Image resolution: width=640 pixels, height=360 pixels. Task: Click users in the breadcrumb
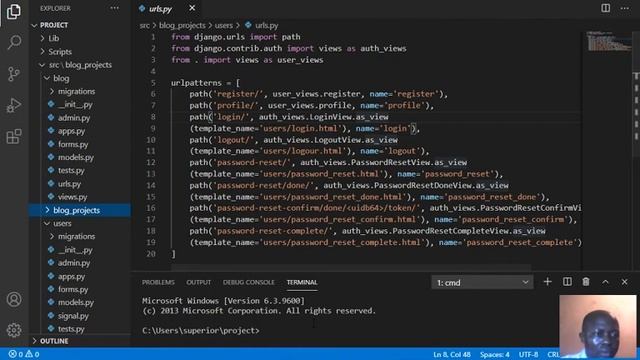click(x=224, y=25)
